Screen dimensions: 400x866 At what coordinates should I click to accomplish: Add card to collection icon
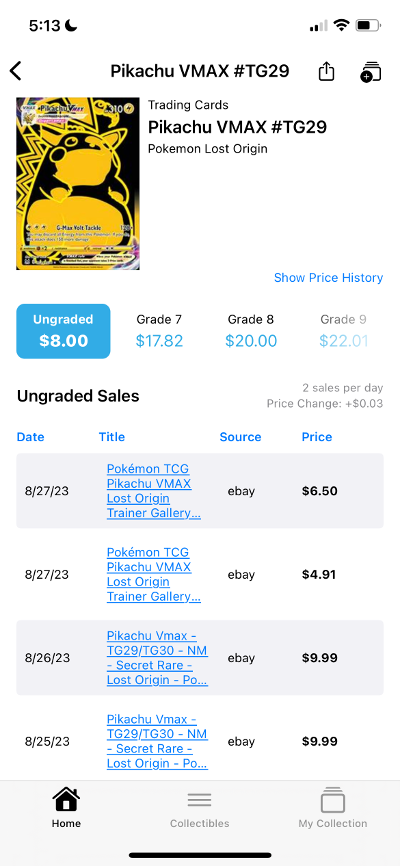click(x=370, y=72)
